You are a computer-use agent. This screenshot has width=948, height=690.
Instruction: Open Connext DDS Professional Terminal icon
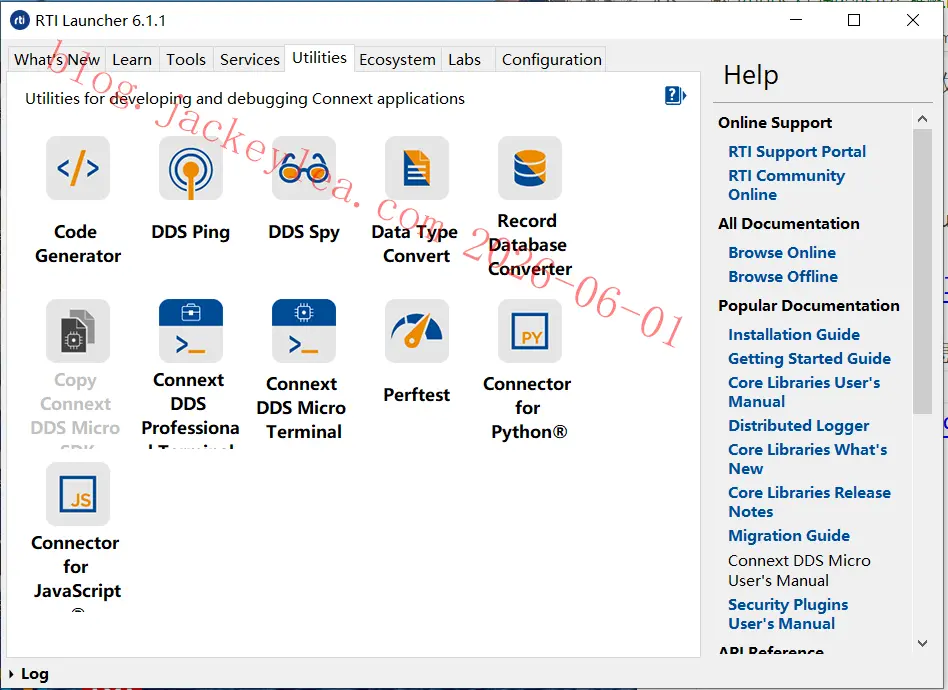pyautogui.click(x=191, y=331)
